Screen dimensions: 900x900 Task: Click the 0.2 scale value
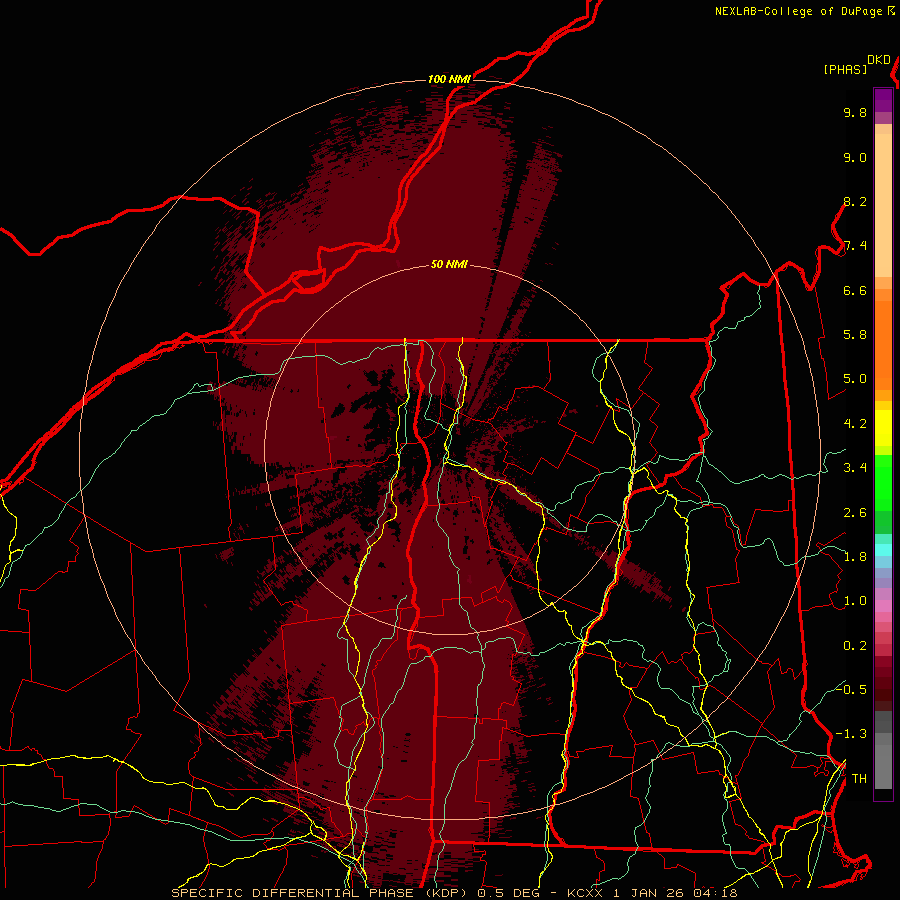pyautogui.click(x=855, y=646)
